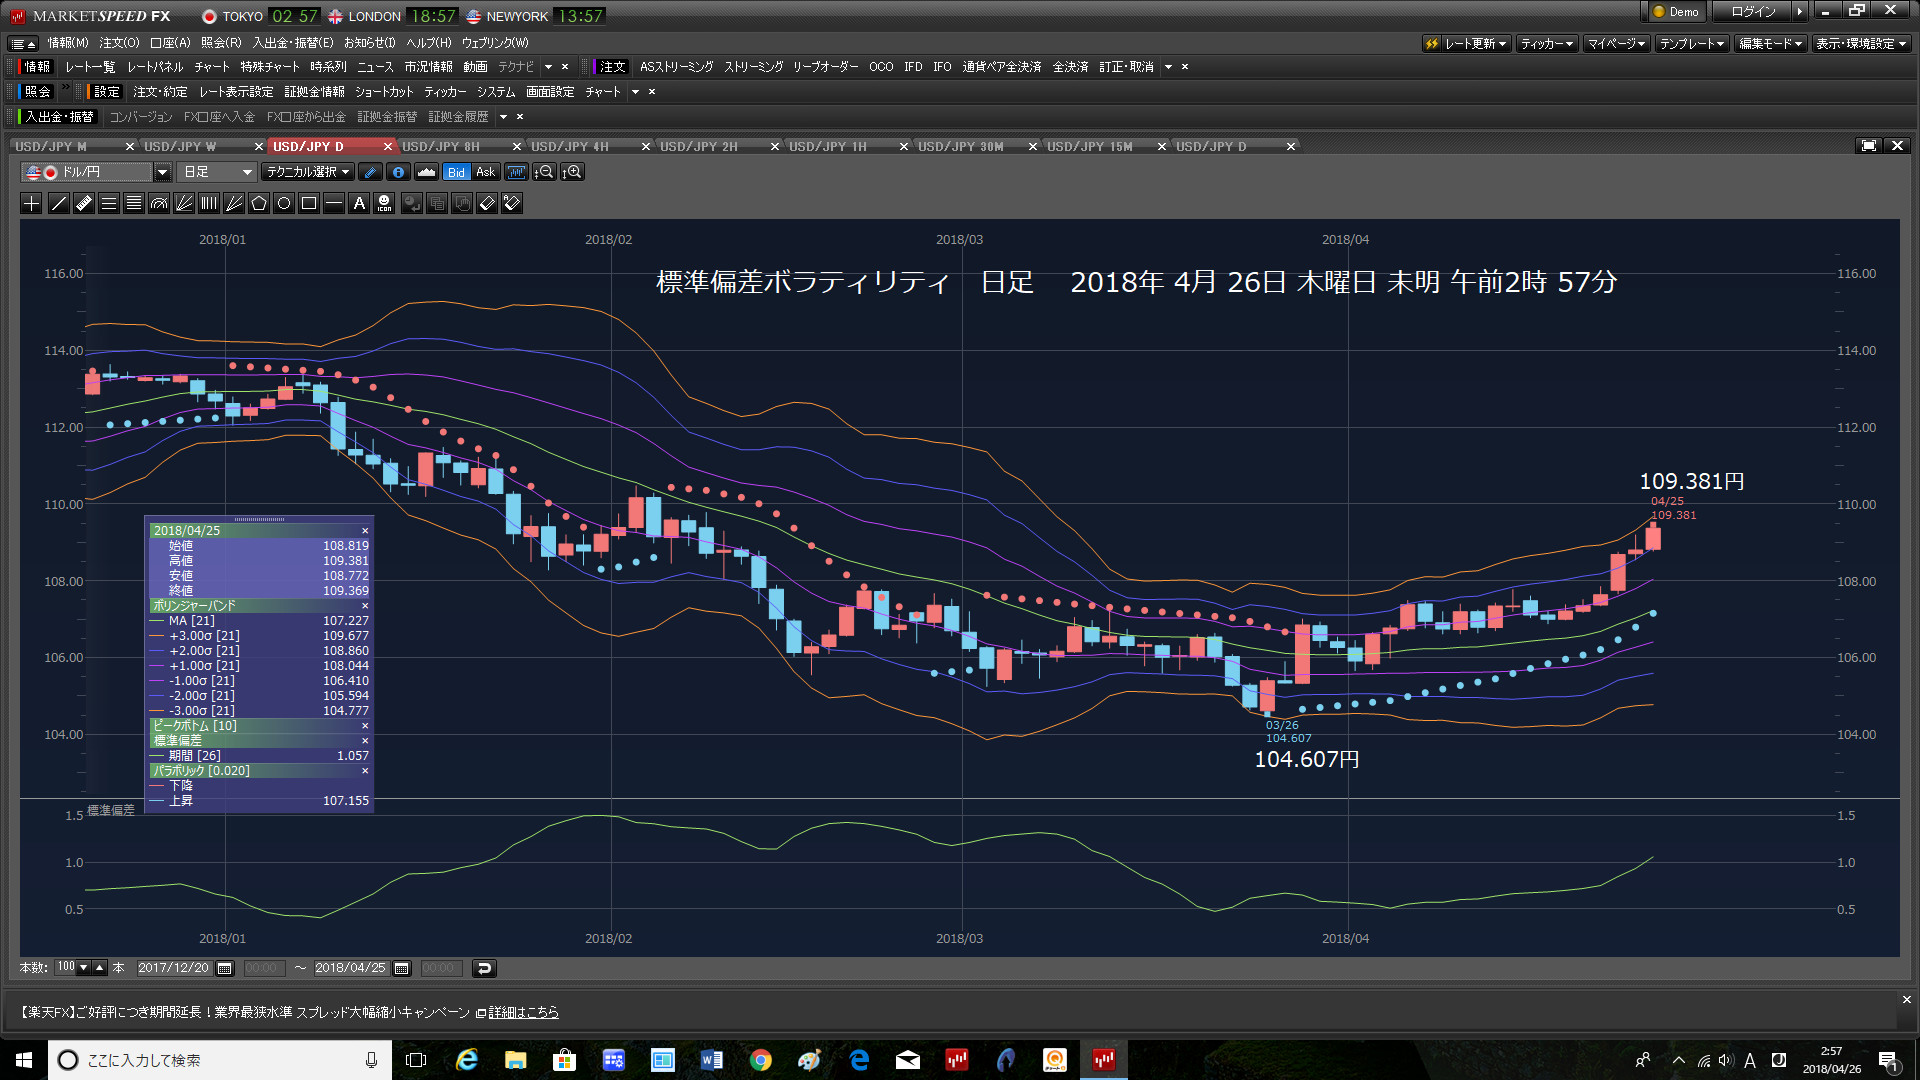Select the pentagon polygon drawing tool
1920x1080 pixels.
pyautogui.click(x=259, y=204)
